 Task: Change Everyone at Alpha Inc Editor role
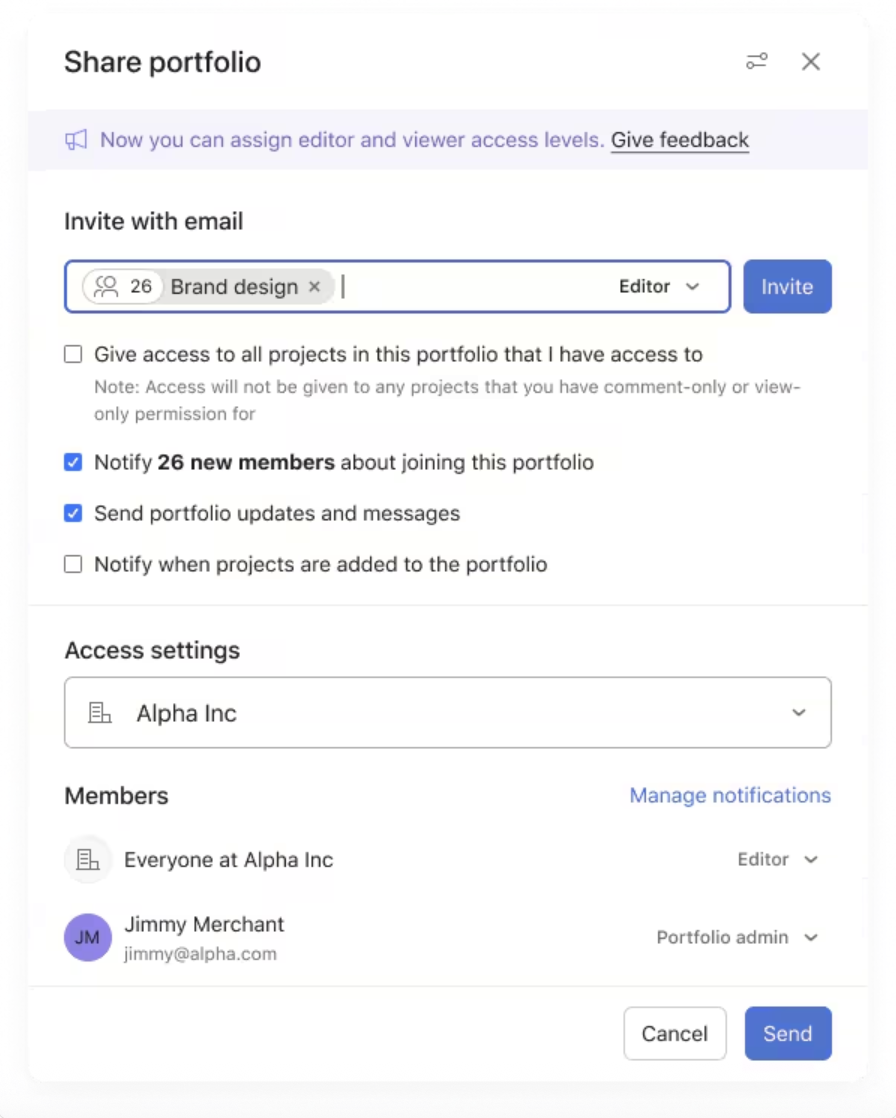(778, 859)
